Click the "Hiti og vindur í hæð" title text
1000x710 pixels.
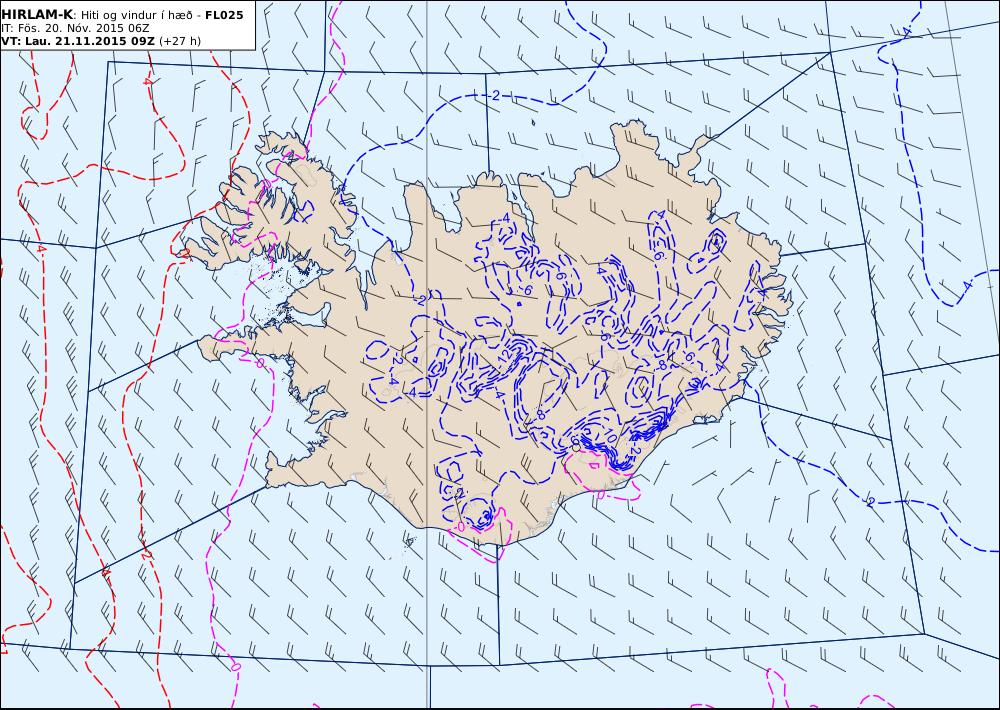136,15
